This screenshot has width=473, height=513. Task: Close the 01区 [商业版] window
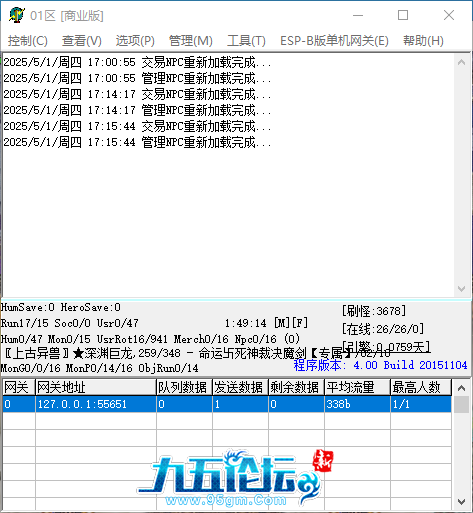click(x=449, y=15)
